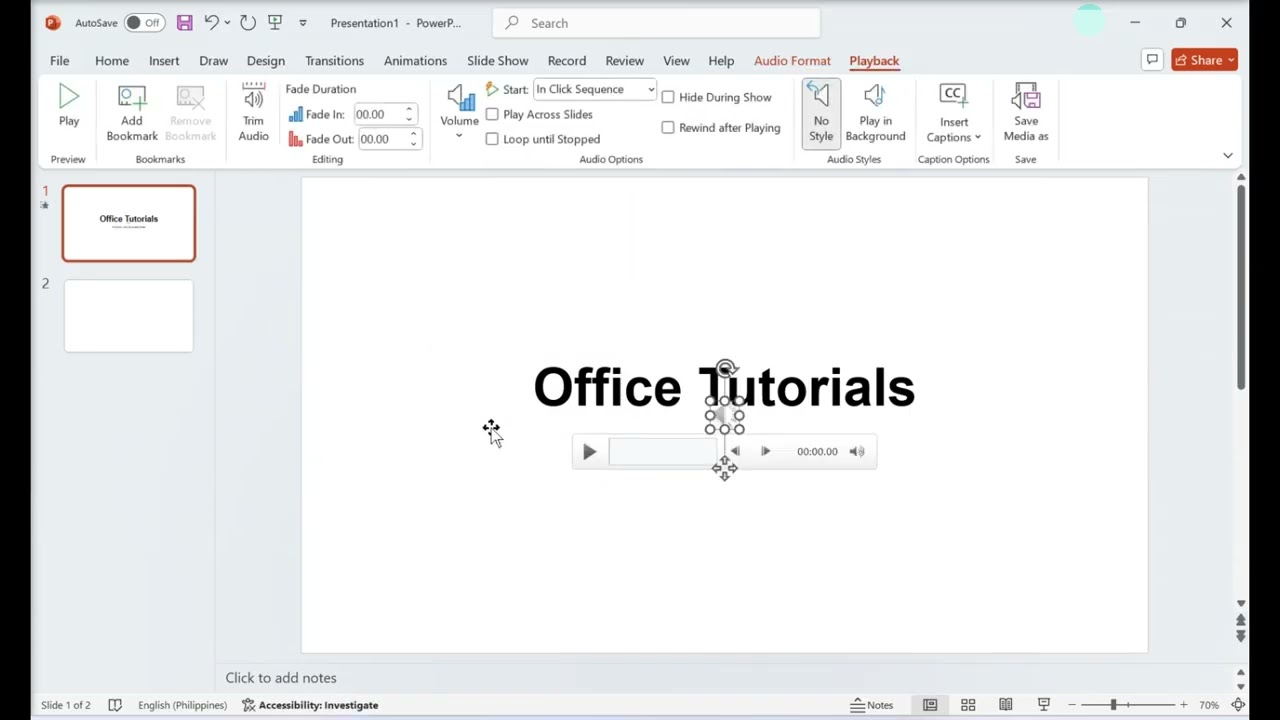1280x720 pixels.
Task: Add a bookmark to the audio
Action: pos(132,112)
